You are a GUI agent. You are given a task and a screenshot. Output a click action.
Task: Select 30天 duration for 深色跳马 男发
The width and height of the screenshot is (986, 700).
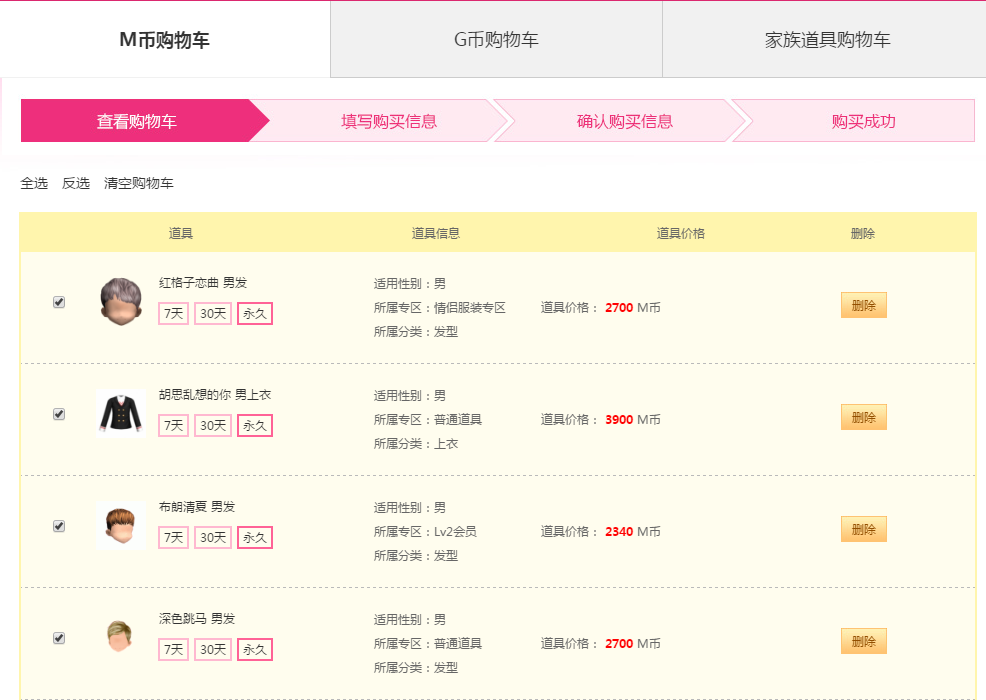pyautogui.click(x=213, y=649)
